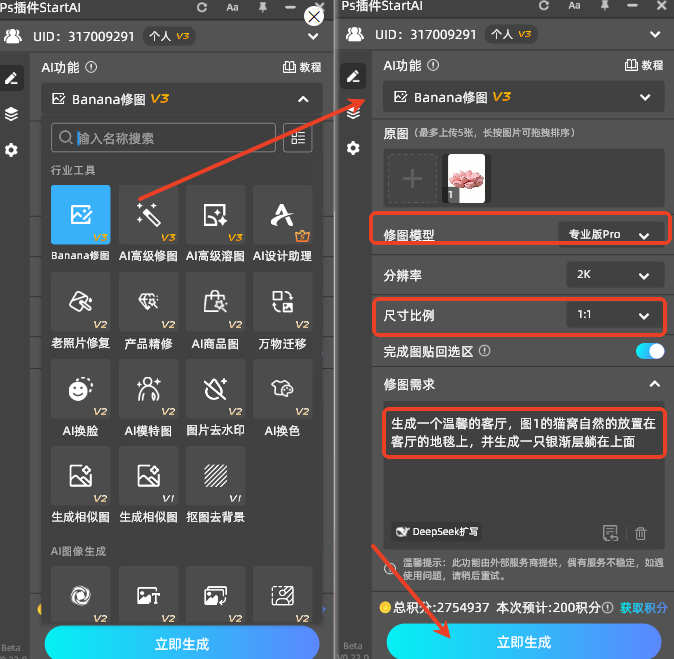Image resolution: width=674 pixels, height=659 pixels.
Task: Click the list view toggle beside search
Action: click(298, 138)
